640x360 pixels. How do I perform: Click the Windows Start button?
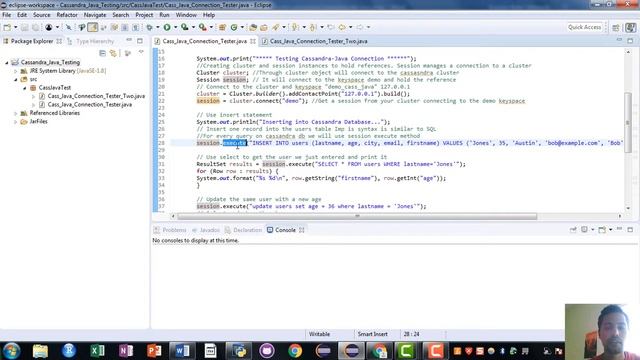(x=11, y=351)
